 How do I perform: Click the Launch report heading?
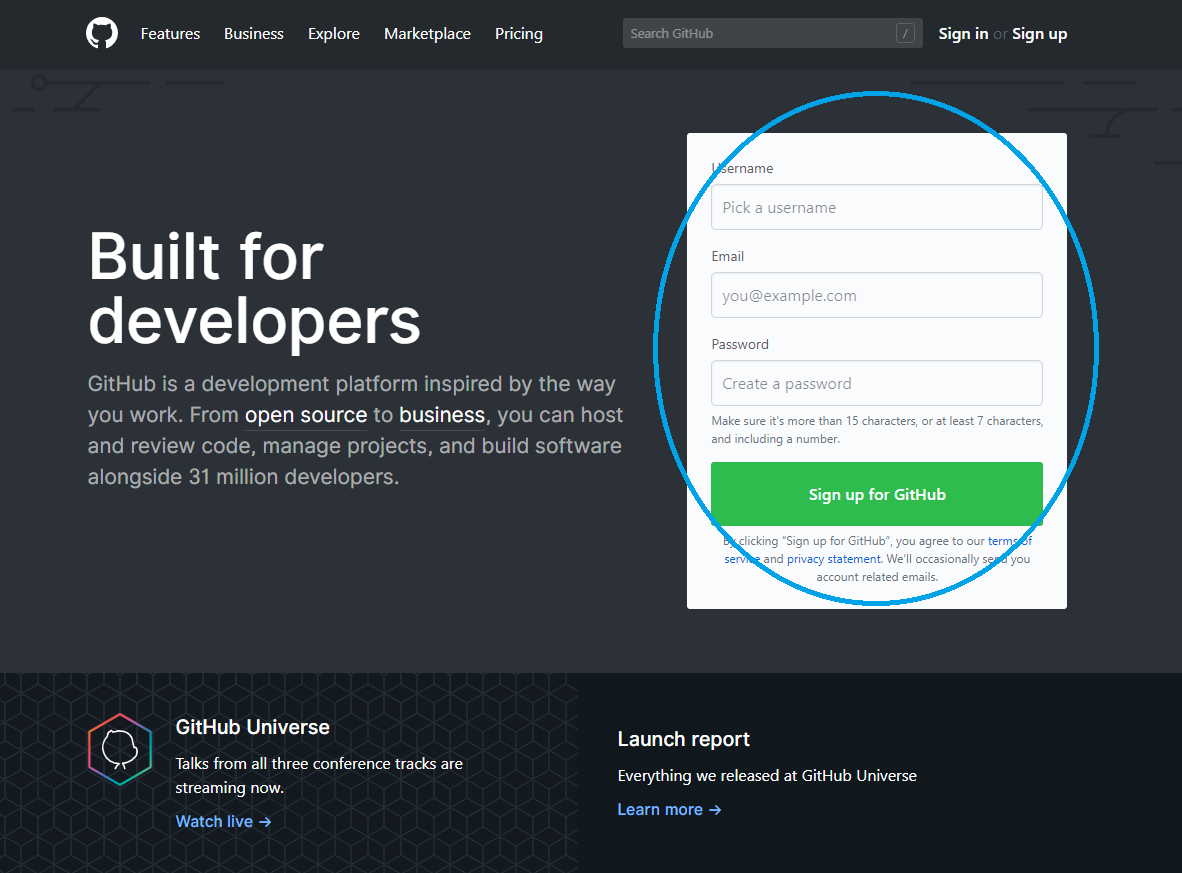tap(684, 739)
